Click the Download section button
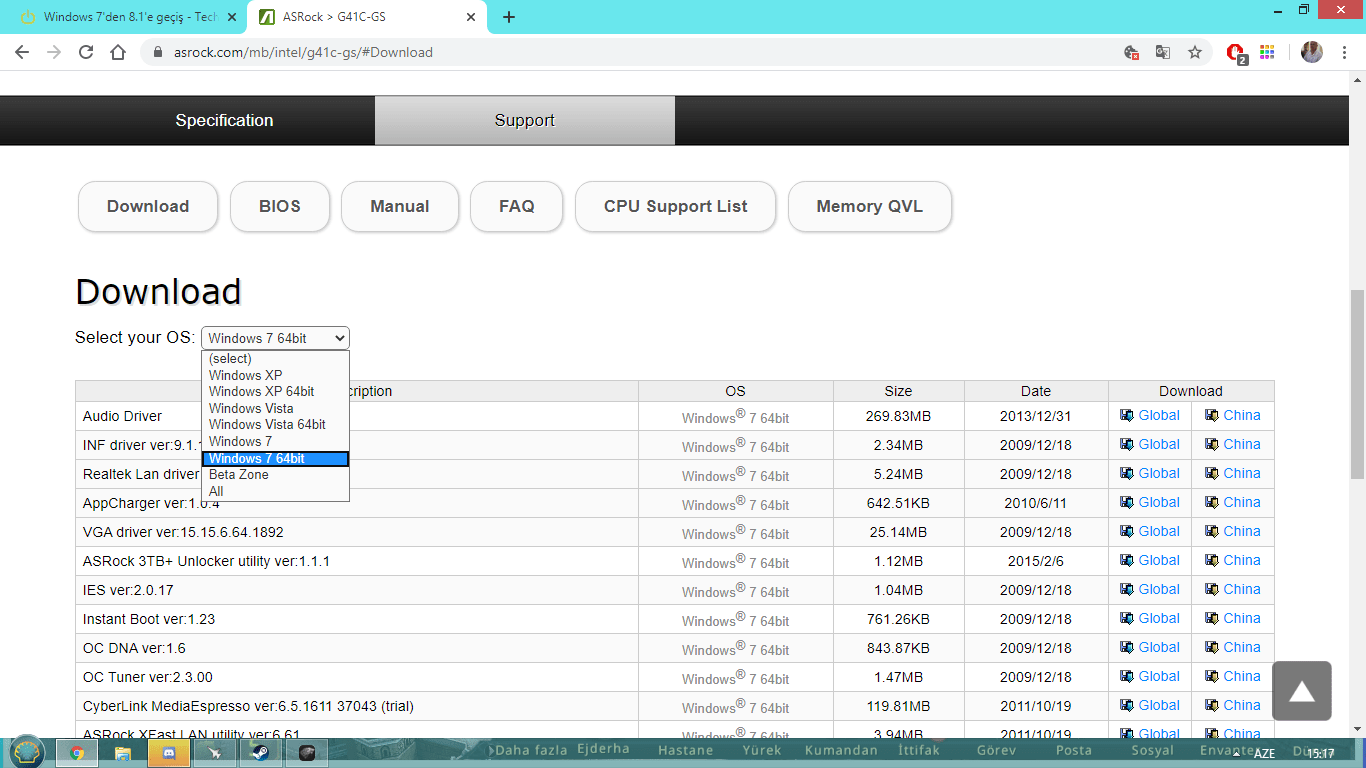This screenshot has width=1366, height=768. tap(148, 206)
